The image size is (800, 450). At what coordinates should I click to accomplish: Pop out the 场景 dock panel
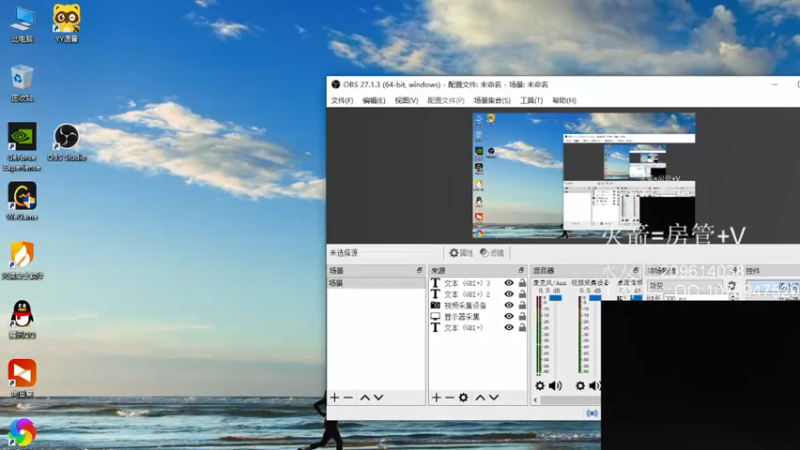click(419, 270)
